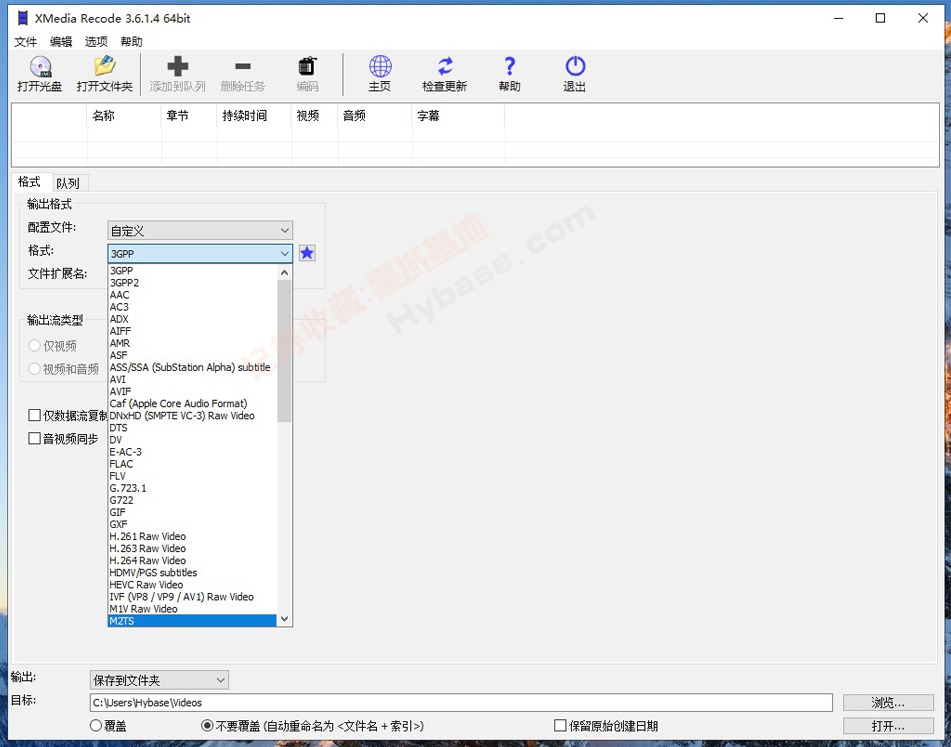
Task: Select FLV in the format list
Action: pyautogui.click(x=192, y=477)
